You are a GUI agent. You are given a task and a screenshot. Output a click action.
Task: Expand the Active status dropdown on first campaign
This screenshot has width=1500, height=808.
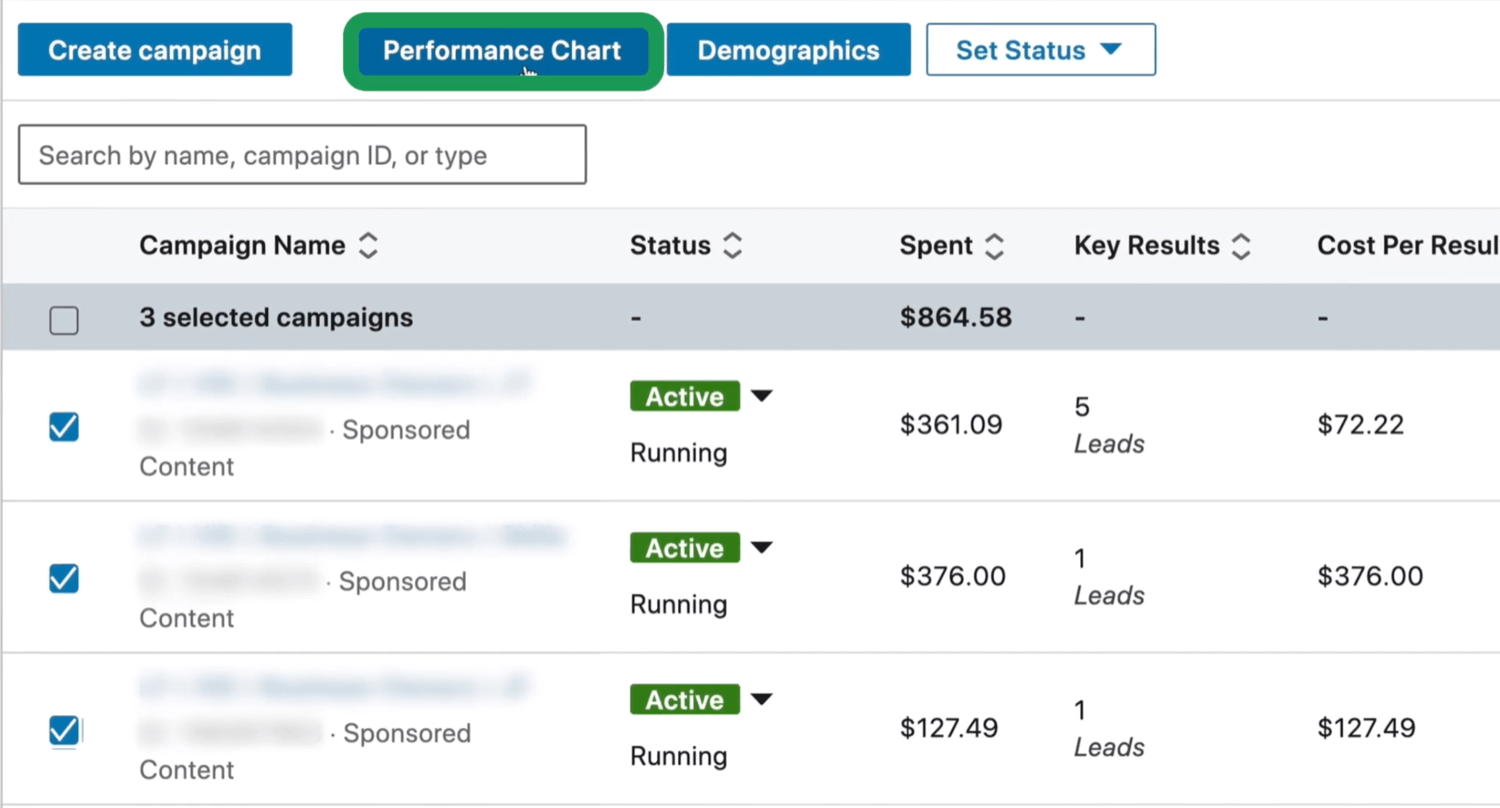(x=761, y=396)
